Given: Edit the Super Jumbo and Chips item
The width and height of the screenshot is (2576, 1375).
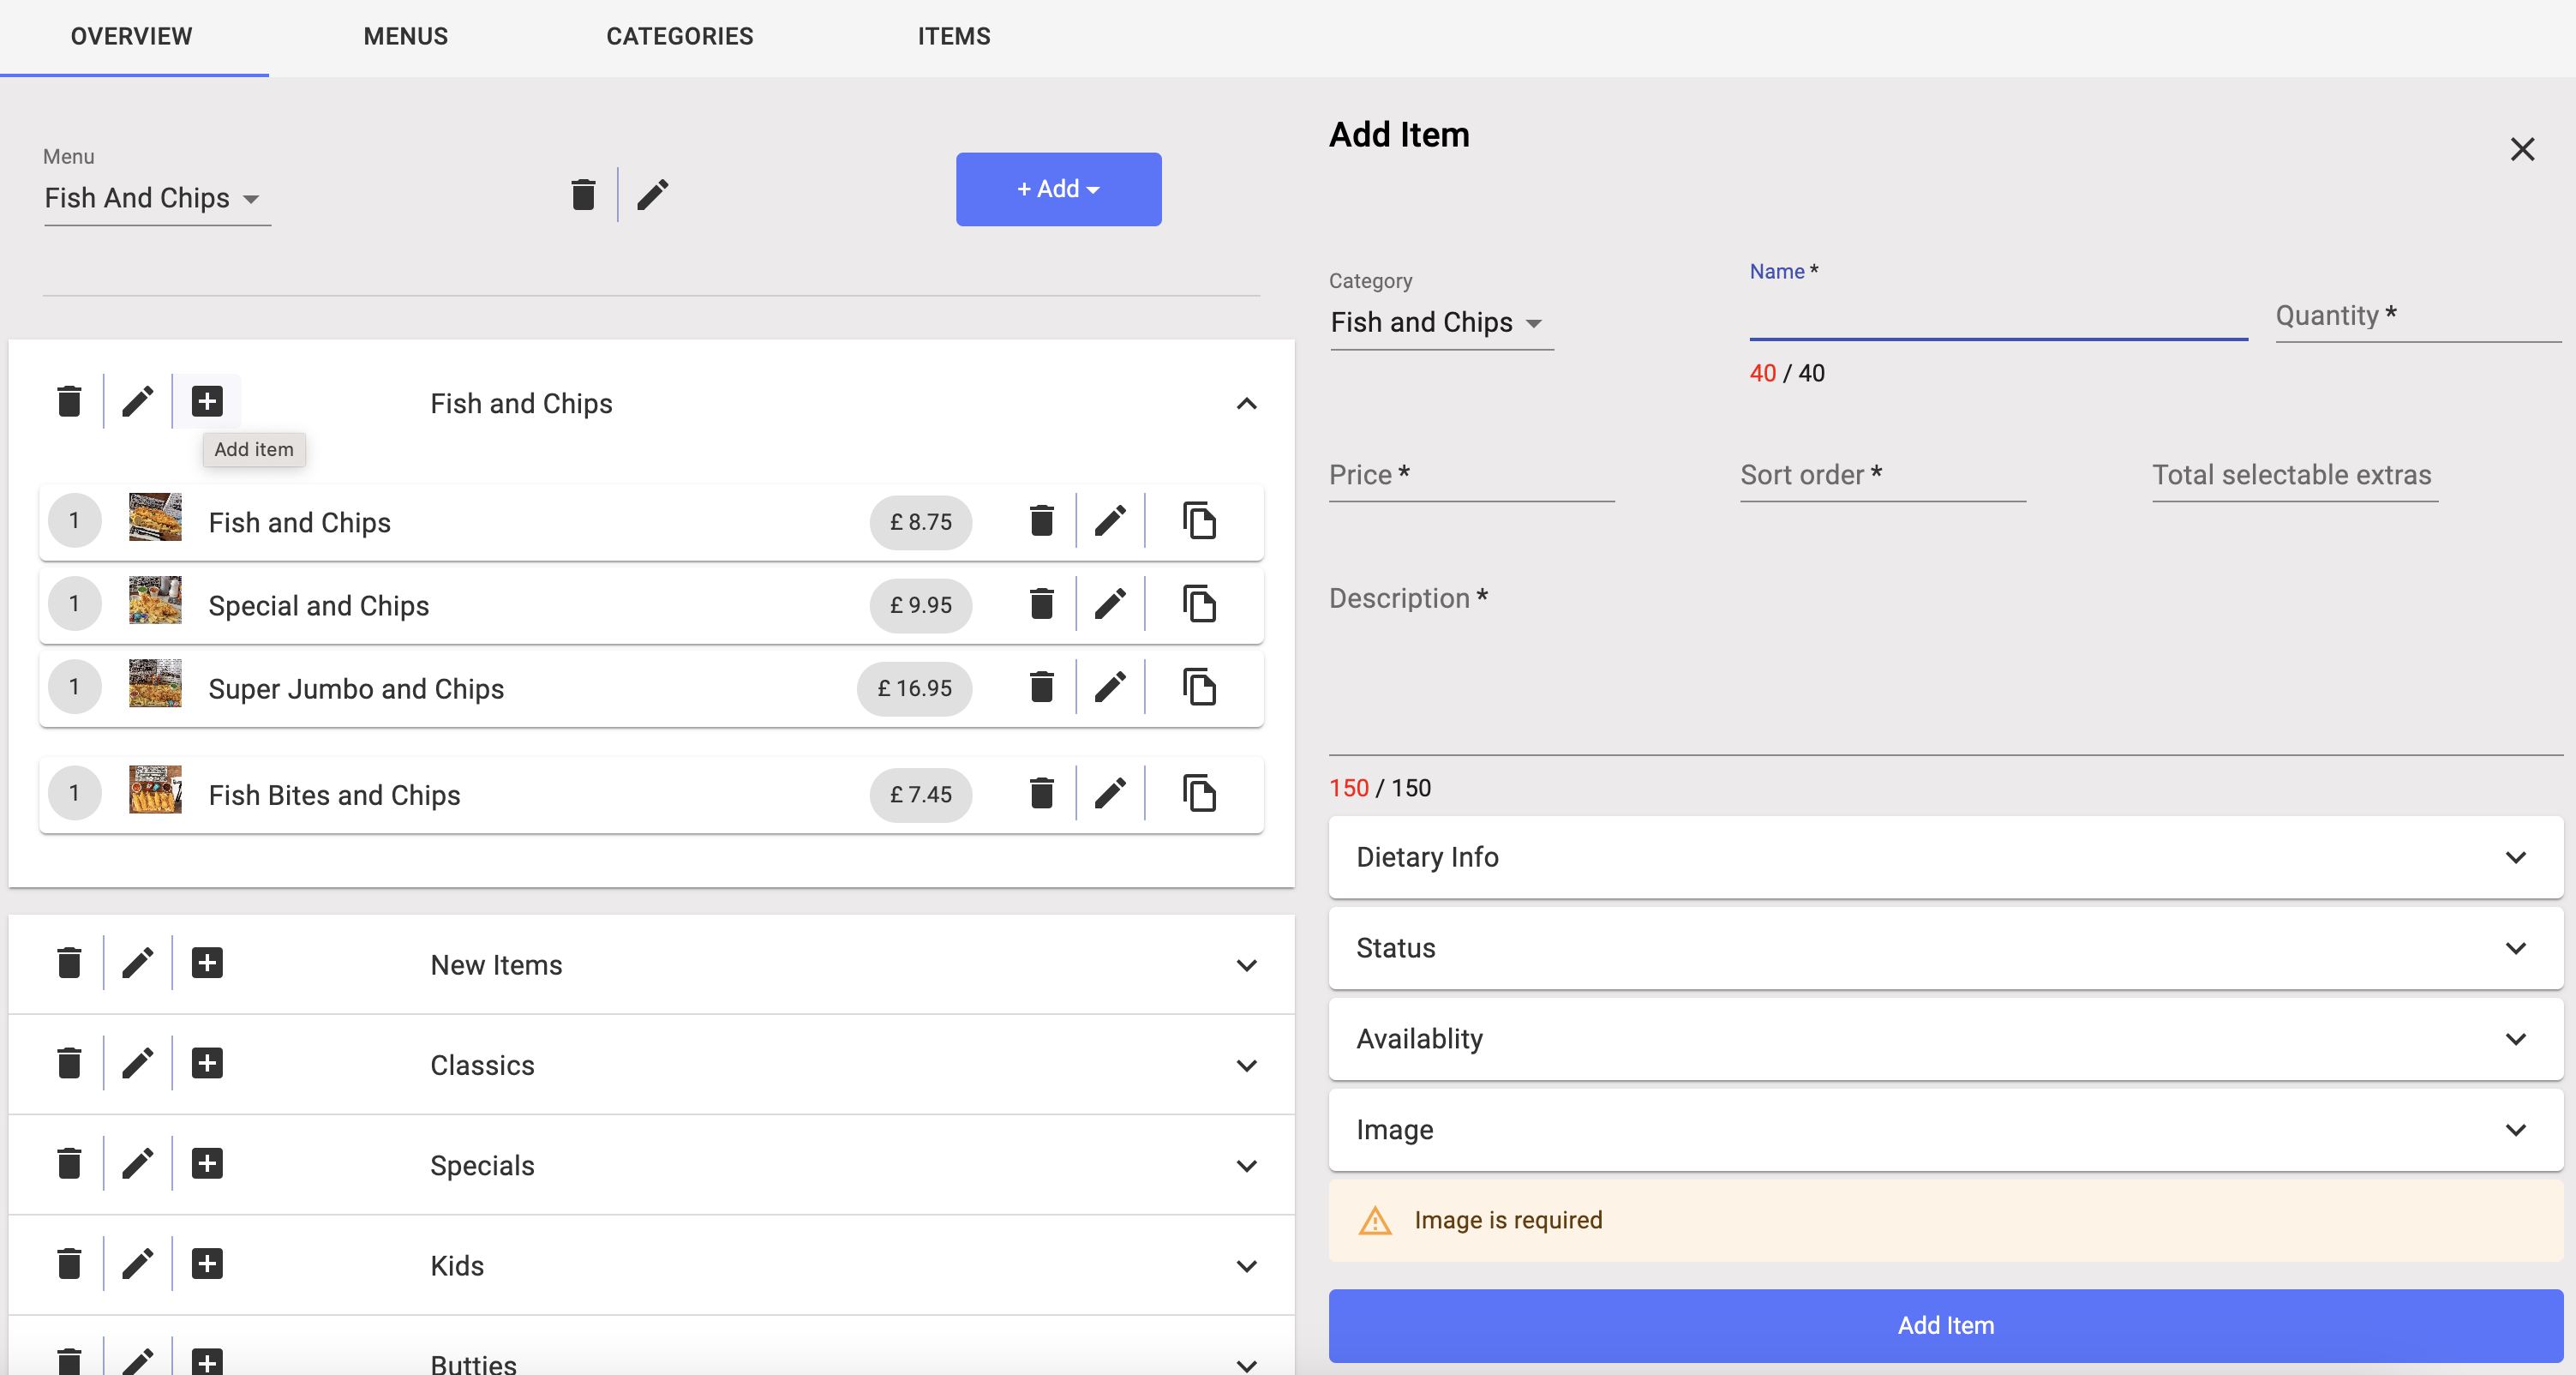Looking at the screenshot, I should [x=1110, y=687].
